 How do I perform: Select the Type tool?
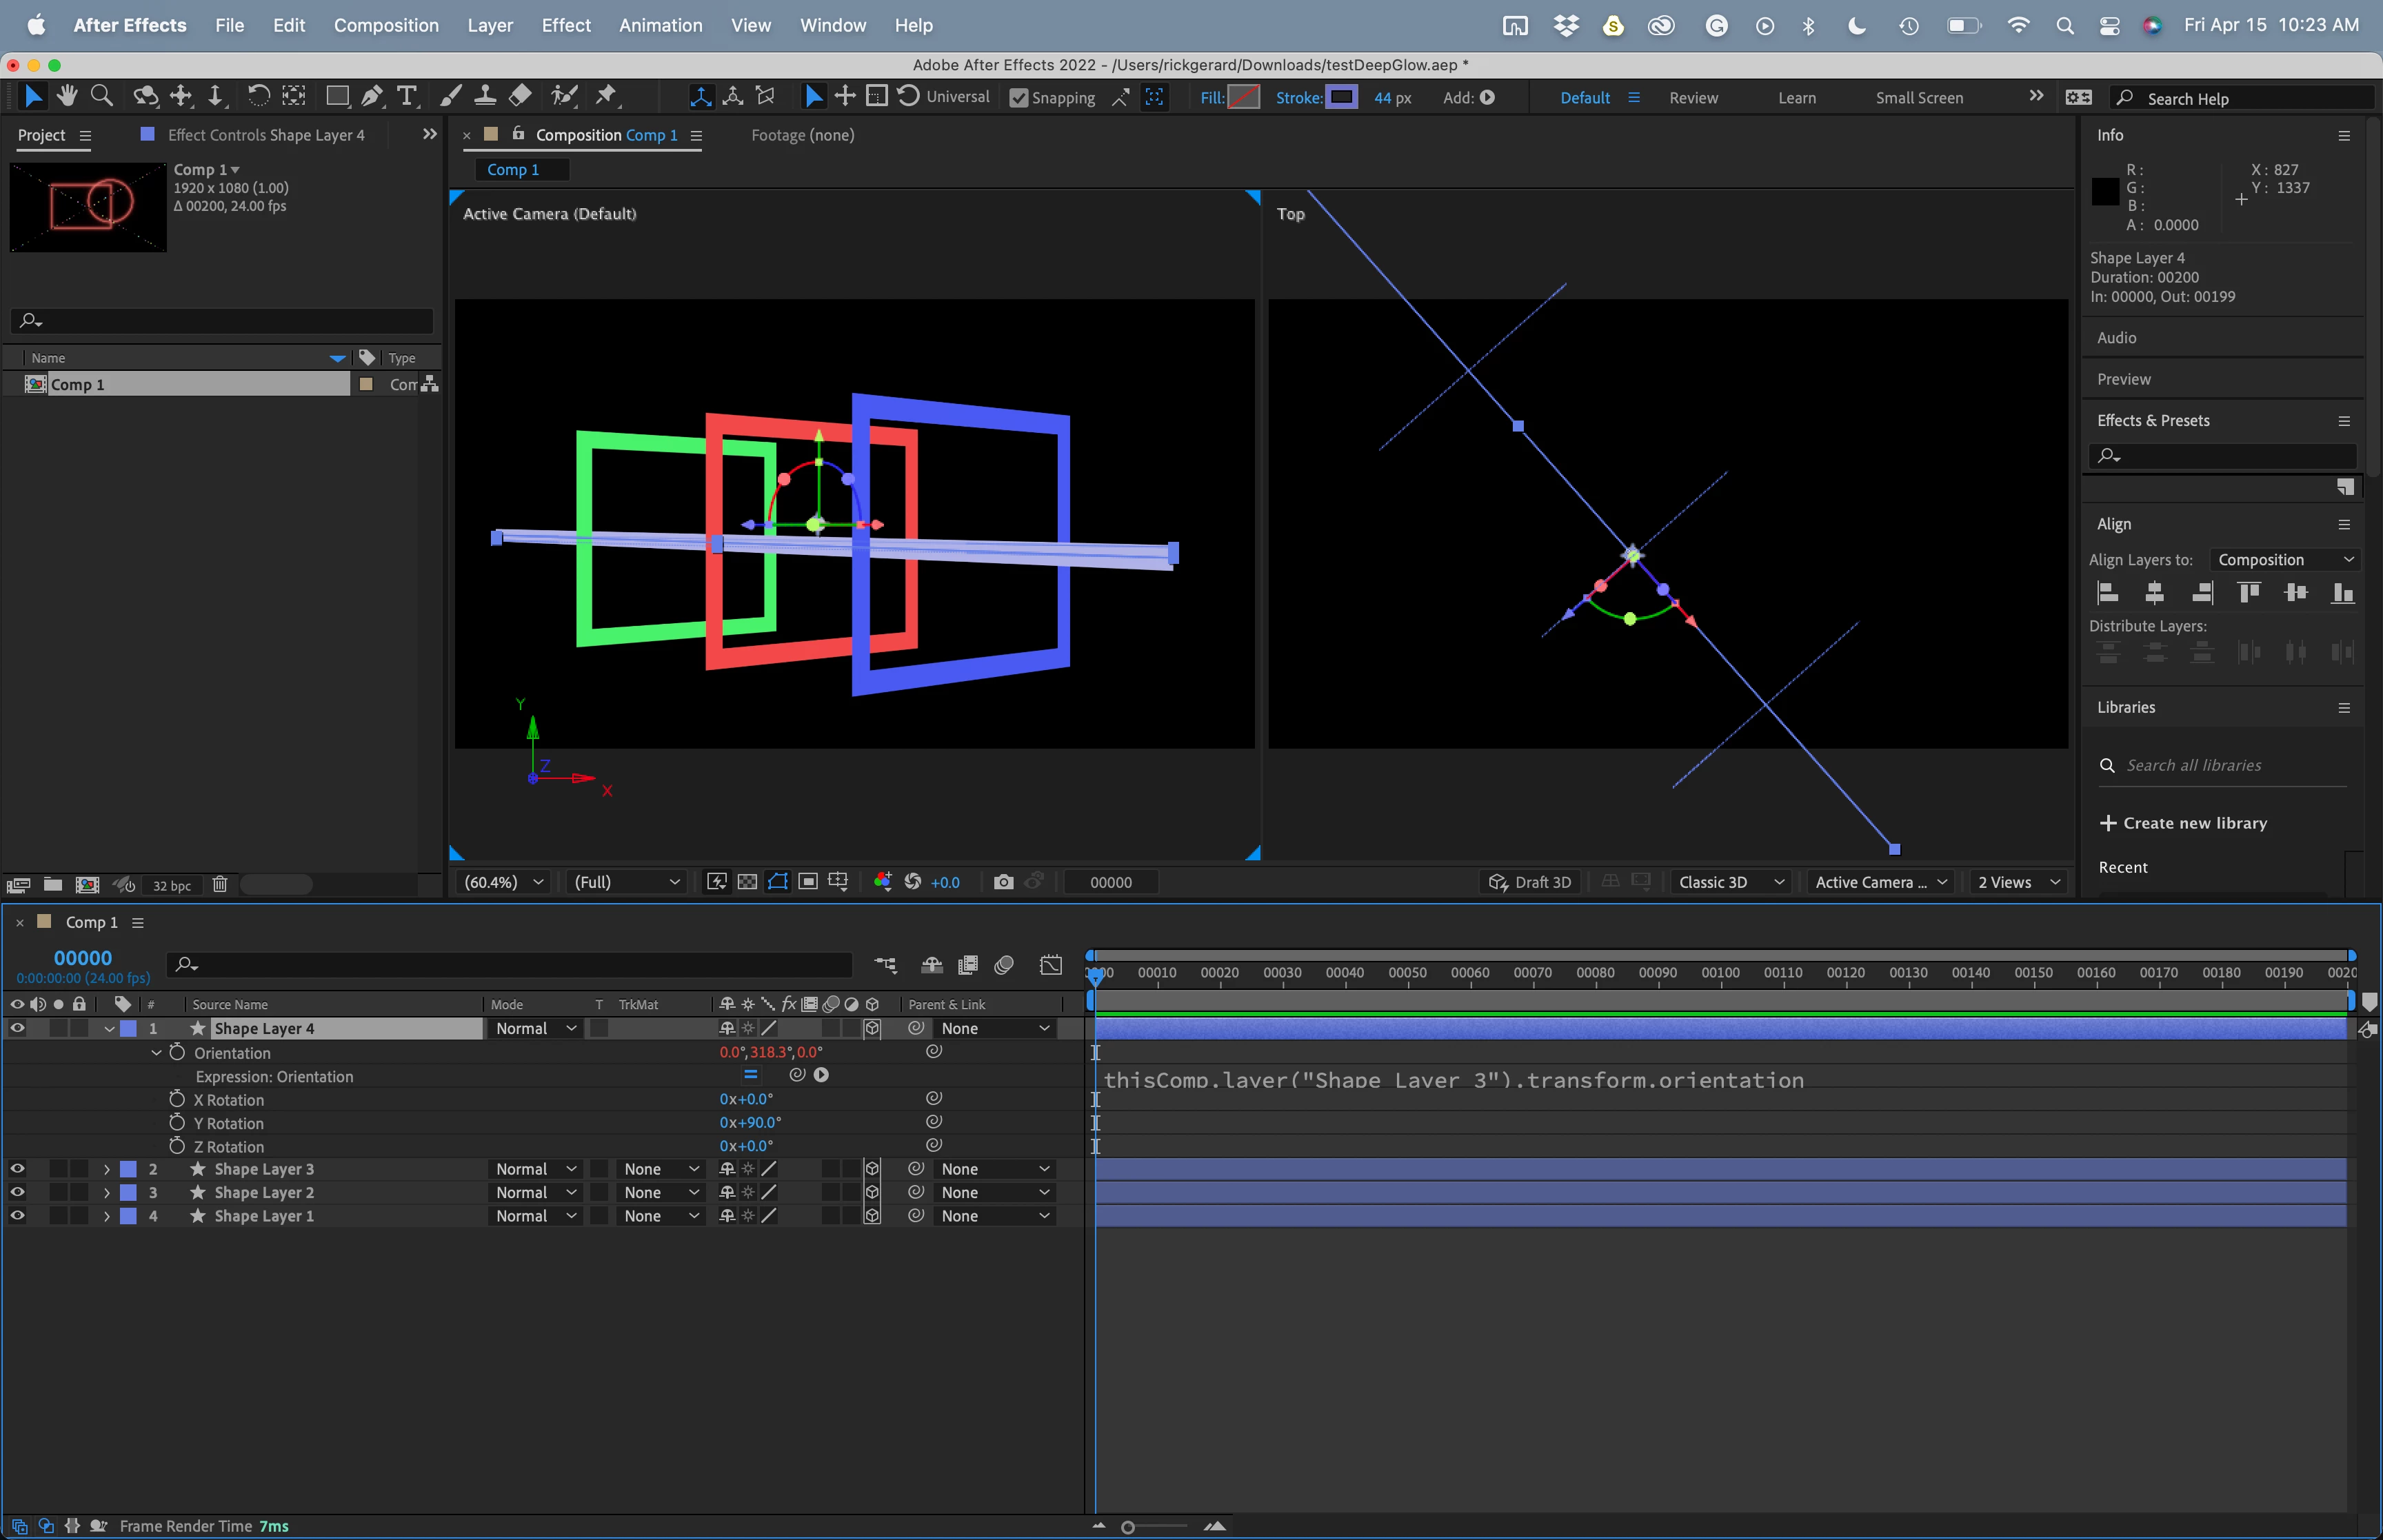[406, 96]
